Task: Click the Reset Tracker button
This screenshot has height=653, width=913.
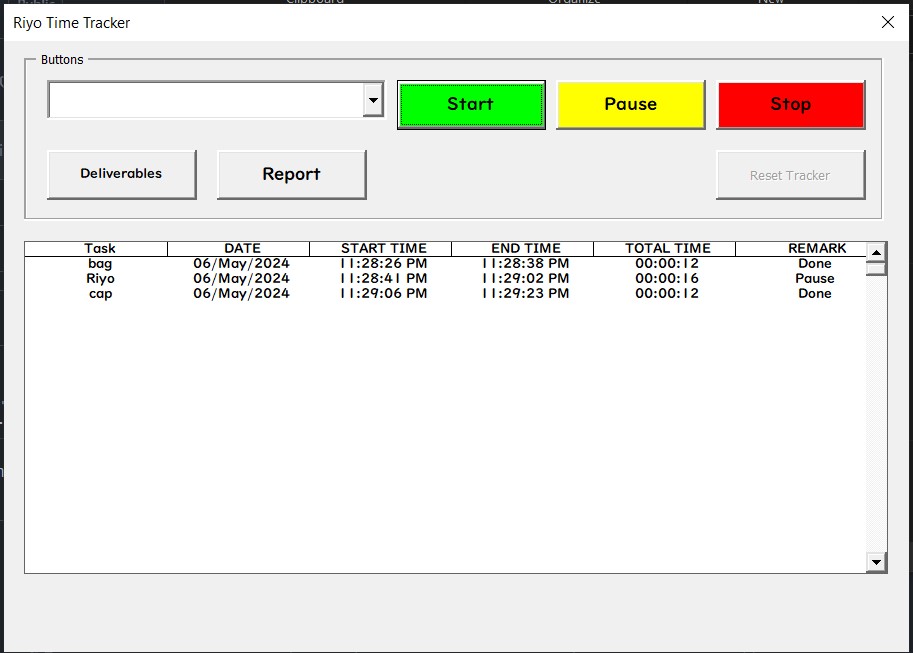Action: (791, 175)
